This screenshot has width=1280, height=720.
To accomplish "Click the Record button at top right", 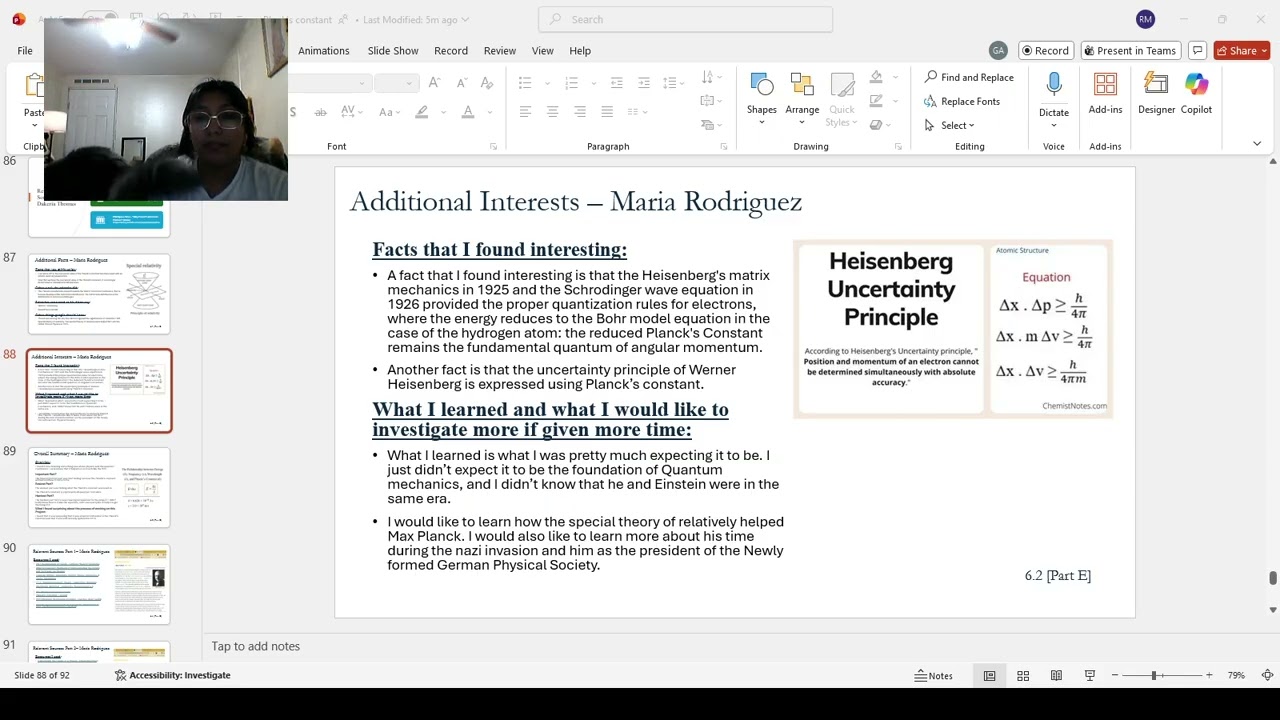I will (x=1046, y=51).
